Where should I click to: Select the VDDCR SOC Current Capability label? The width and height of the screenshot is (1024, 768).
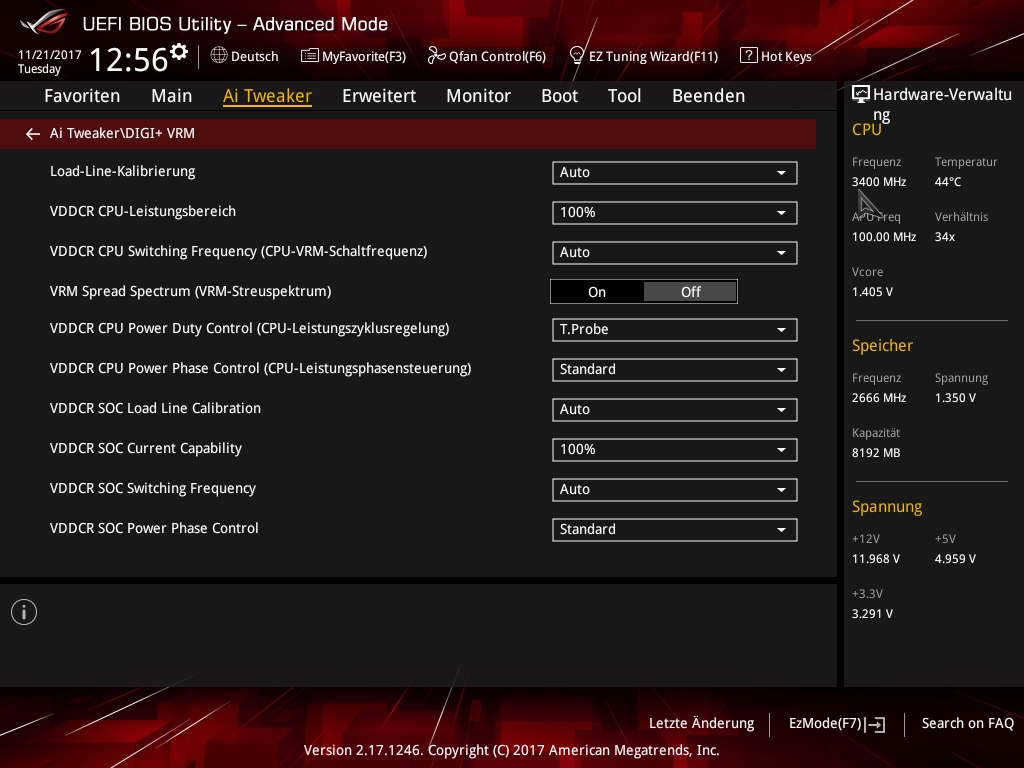coord(146,449)
